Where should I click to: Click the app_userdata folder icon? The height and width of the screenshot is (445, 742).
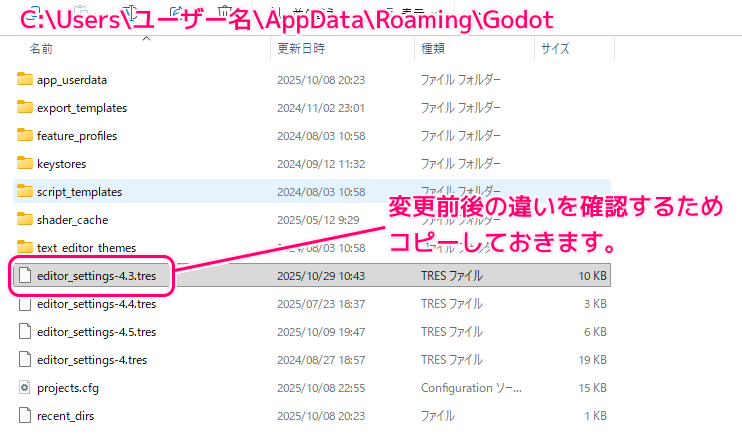click(x=25, y=79)
